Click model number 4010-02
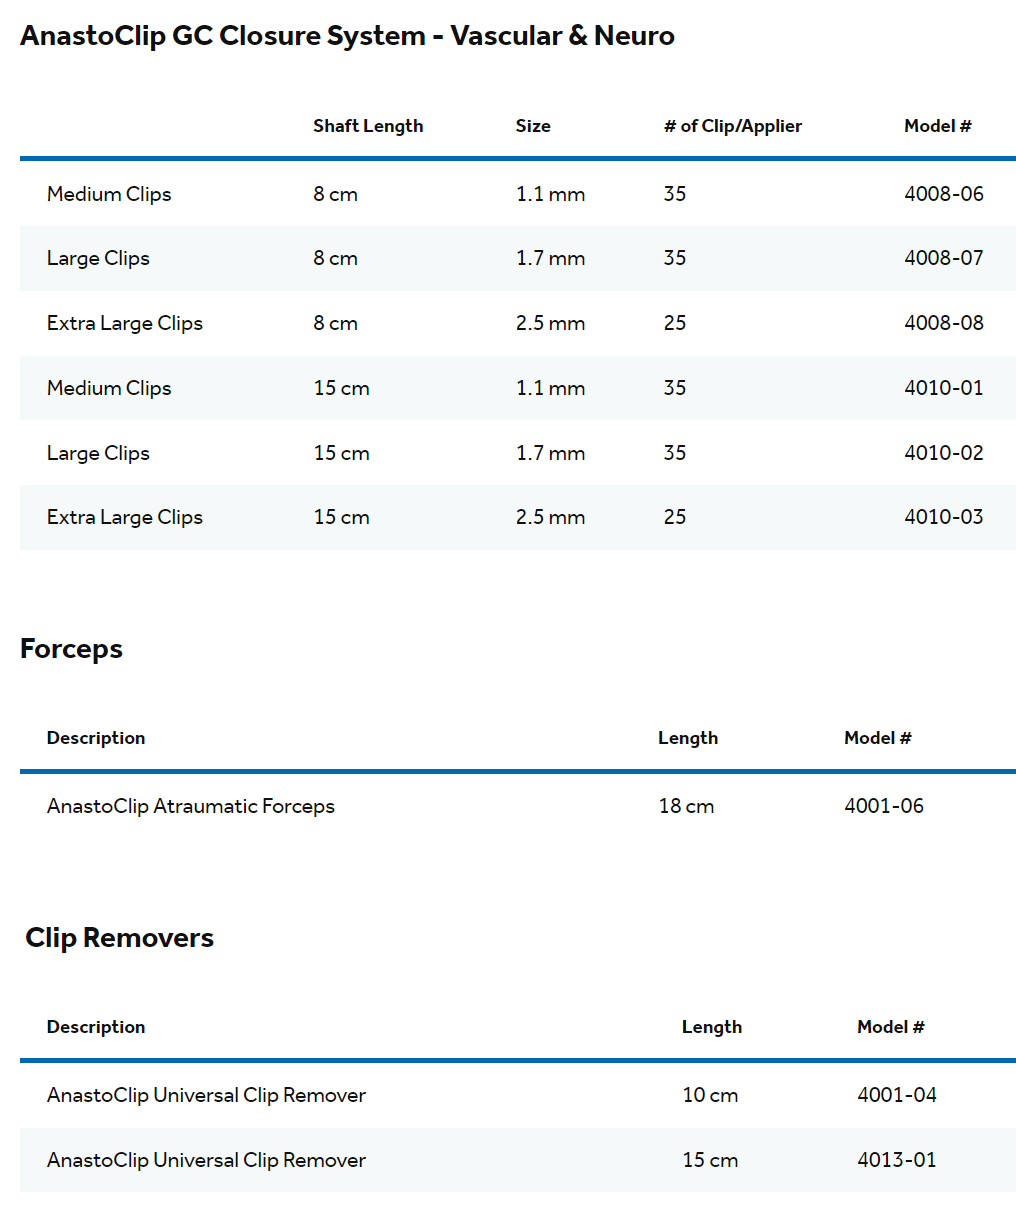The image size is (1016, 1219). [x=943, y=453]
